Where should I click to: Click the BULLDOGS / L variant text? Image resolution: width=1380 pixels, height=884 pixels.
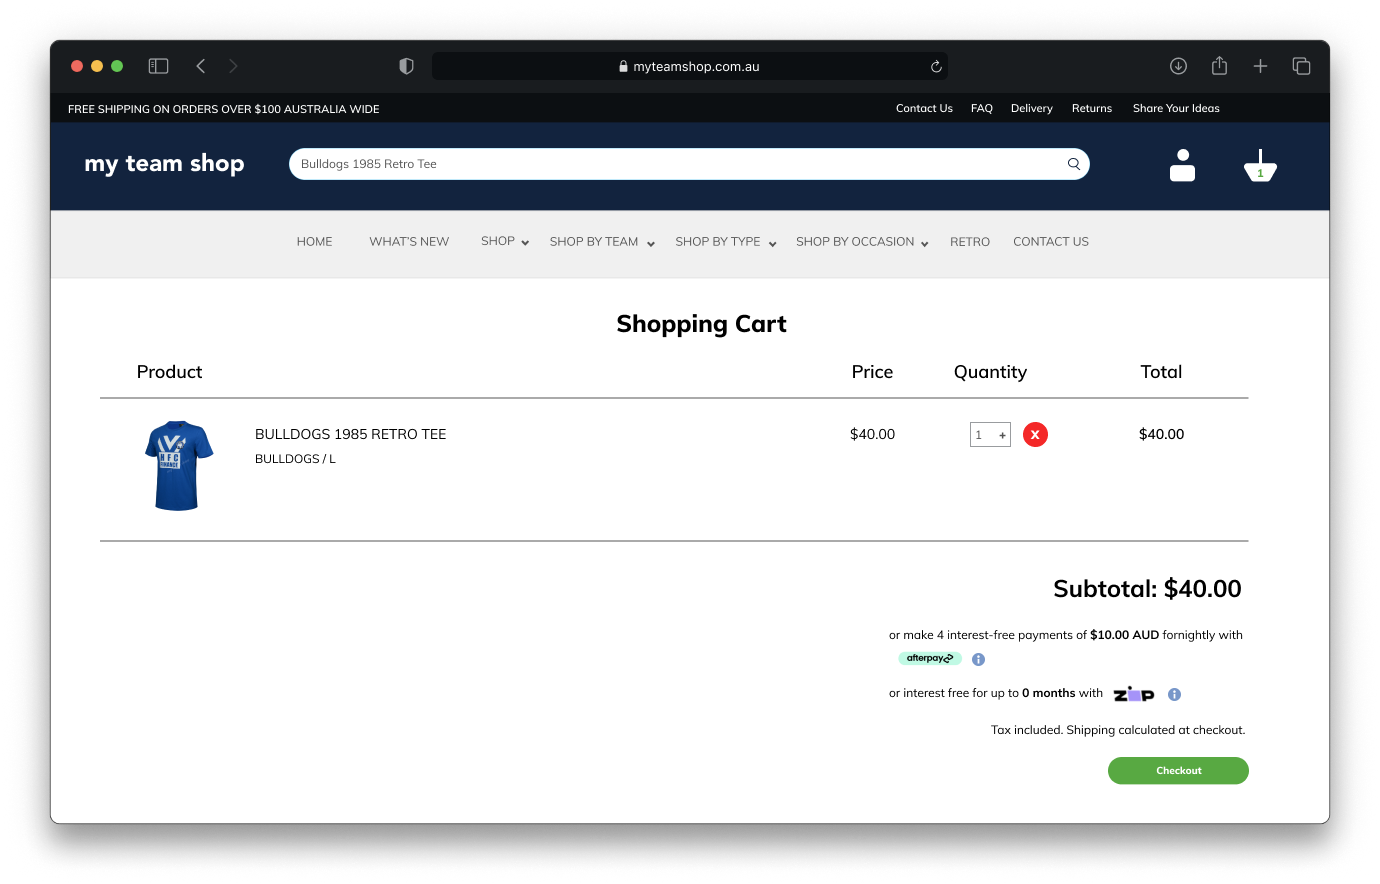pos(295,459)
